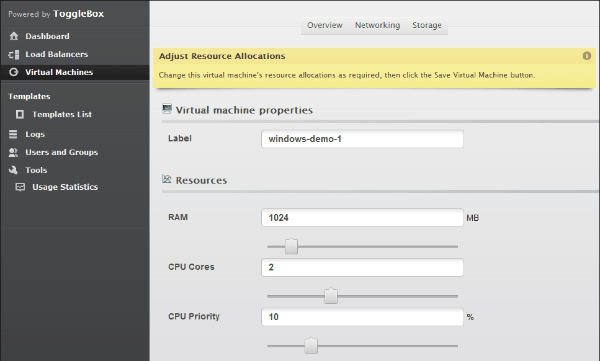Image resolution: width=600 pixels, height=361 pixels.
Task: Open the Dashboard page
Action: (x=47, y=36)
